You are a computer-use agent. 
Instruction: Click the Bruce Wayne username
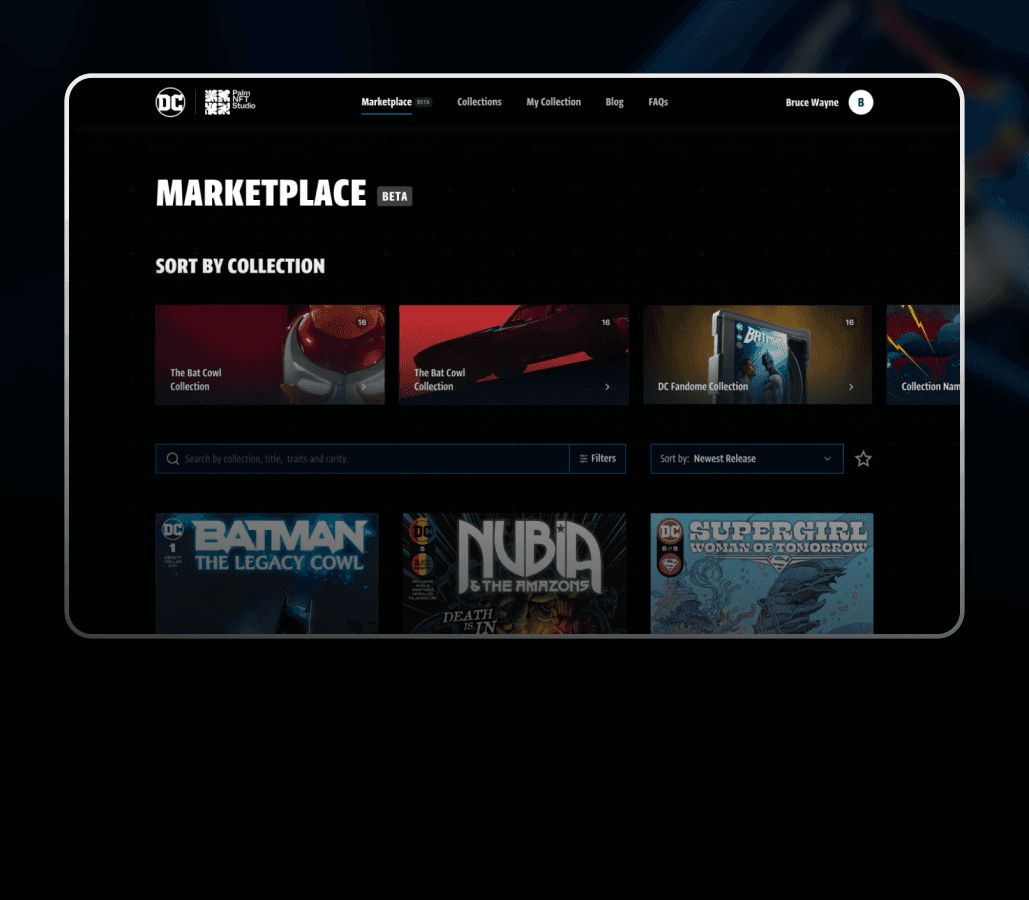812,102
